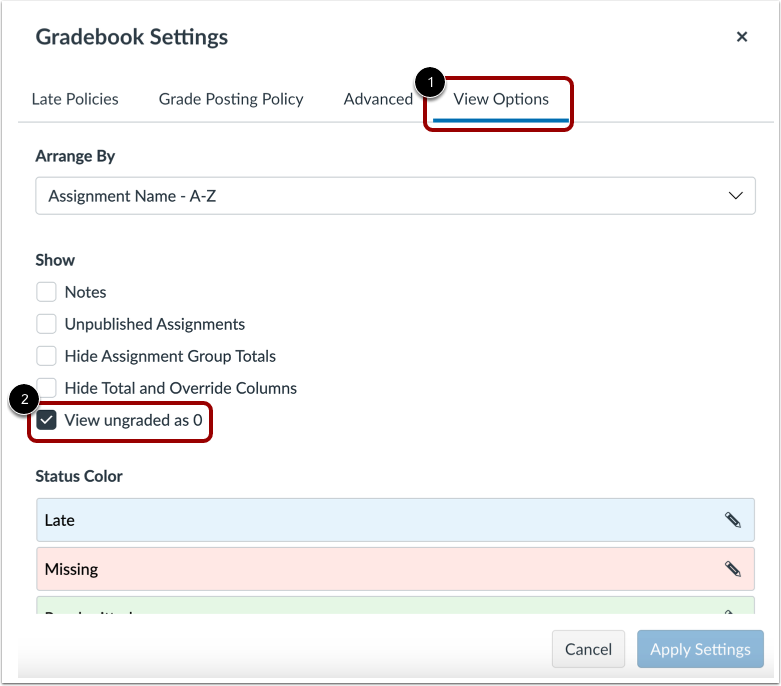Viewport: 781px width, 686px height.
Task: Toggle Hide Assignment Group Totals checkbox
Action: pos(46,356)
